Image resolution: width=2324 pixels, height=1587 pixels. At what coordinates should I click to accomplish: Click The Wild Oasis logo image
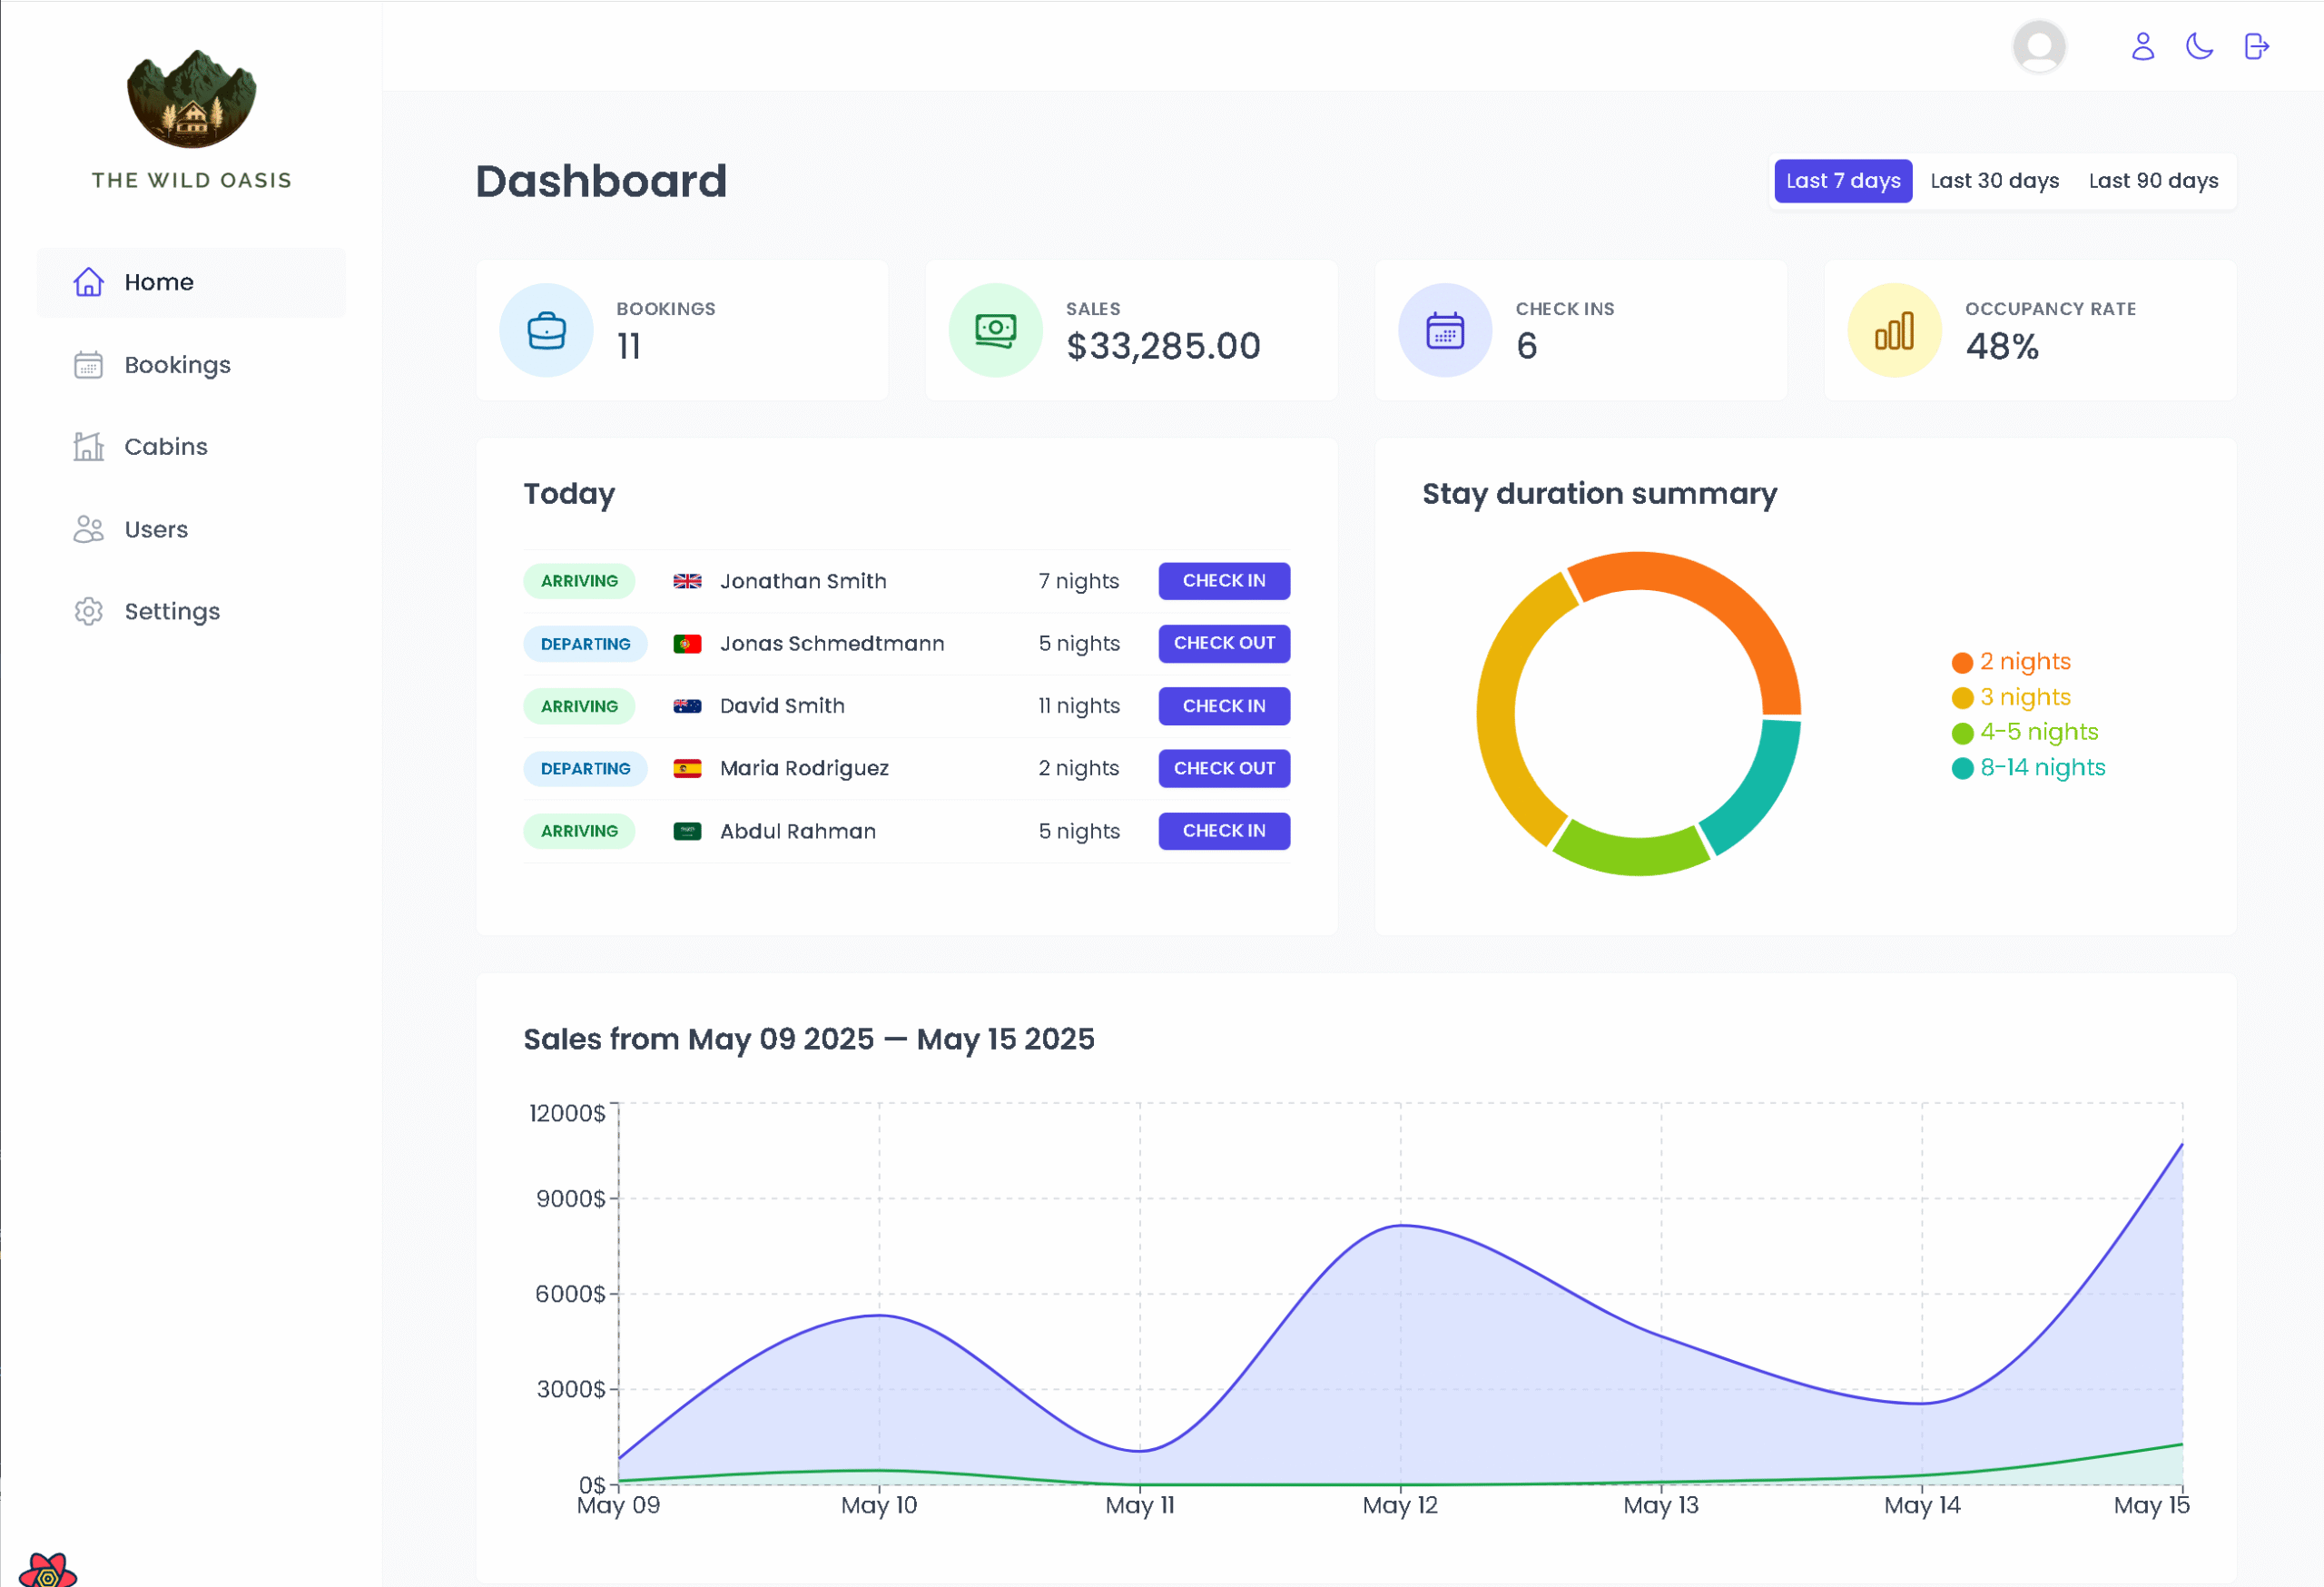[x=191, y=99]
